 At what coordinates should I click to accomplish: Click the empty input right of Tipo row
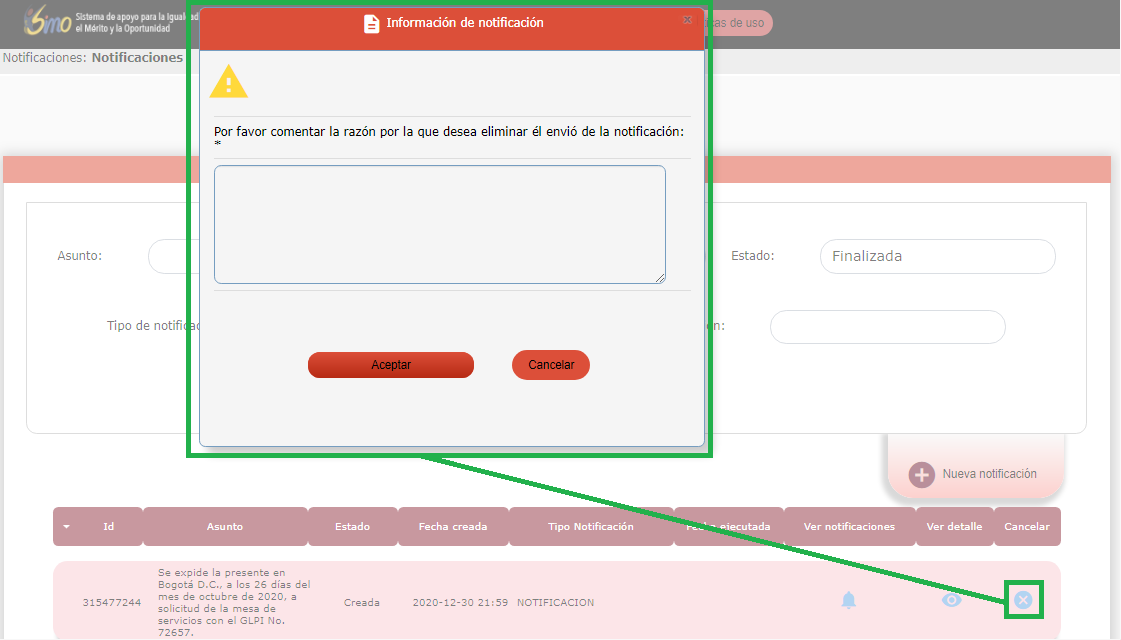point(887,327)
